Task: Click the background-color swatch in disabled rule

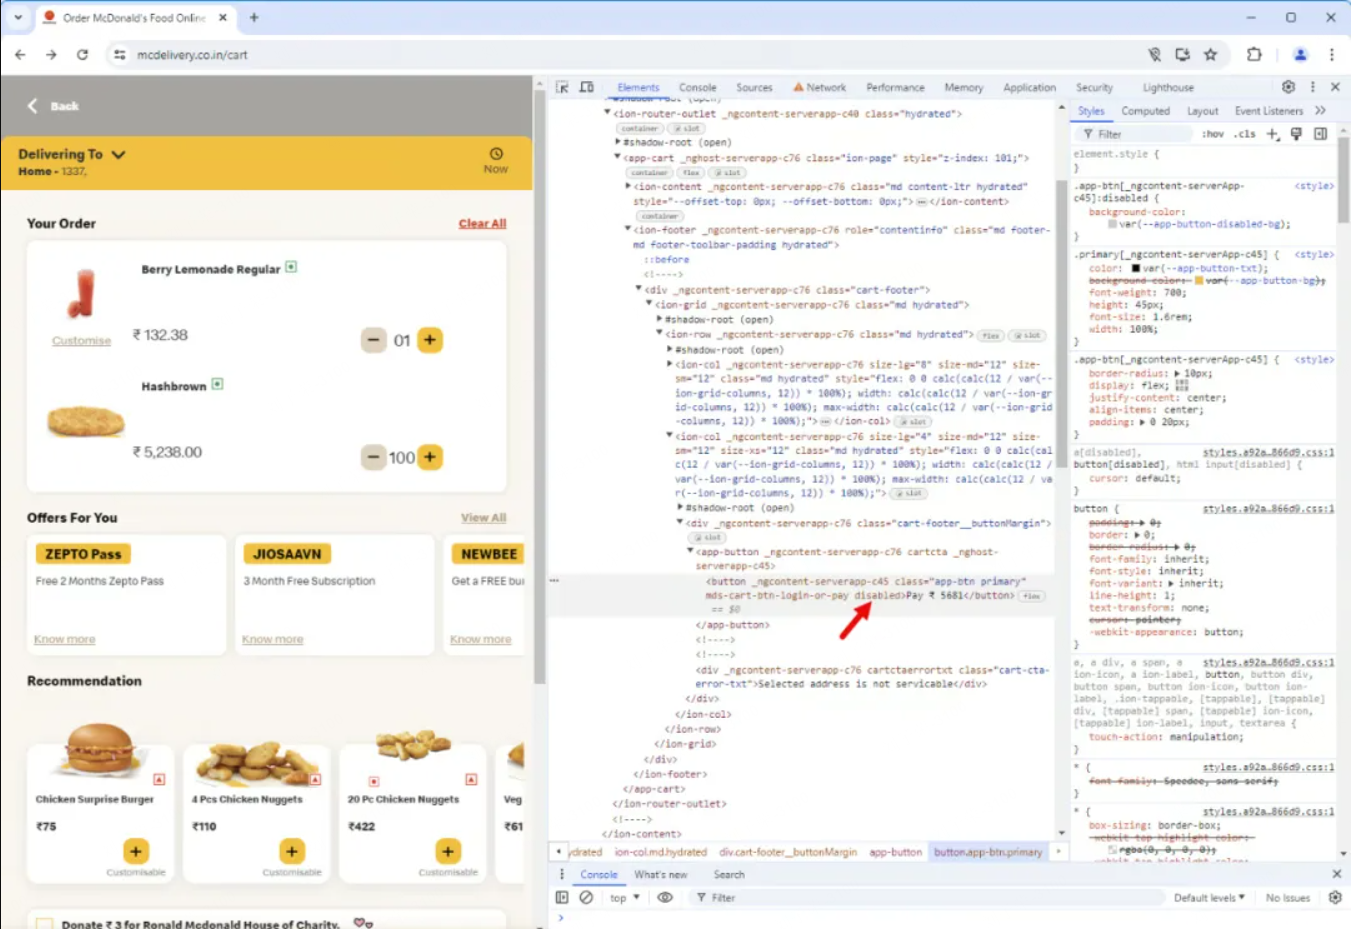Action: [x=1112, y=224]
